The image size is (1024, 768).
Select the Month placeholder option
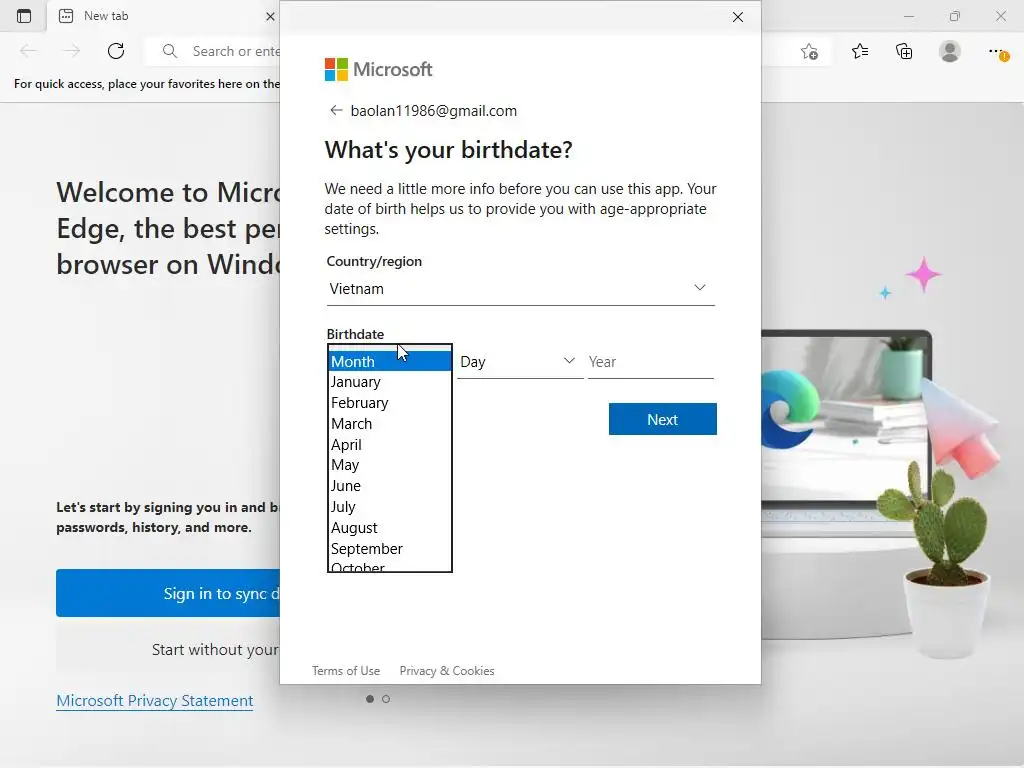coord(389,361)
